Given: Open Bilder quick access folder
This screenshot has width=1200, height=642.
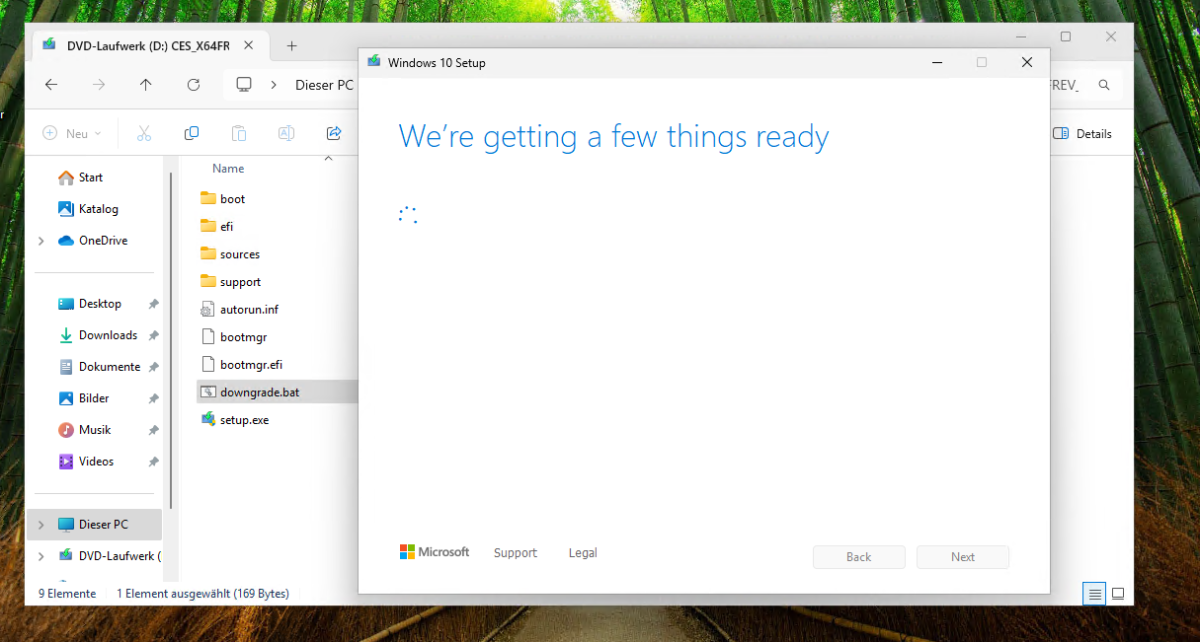Looking at the screenshot, I should (93, 398).
